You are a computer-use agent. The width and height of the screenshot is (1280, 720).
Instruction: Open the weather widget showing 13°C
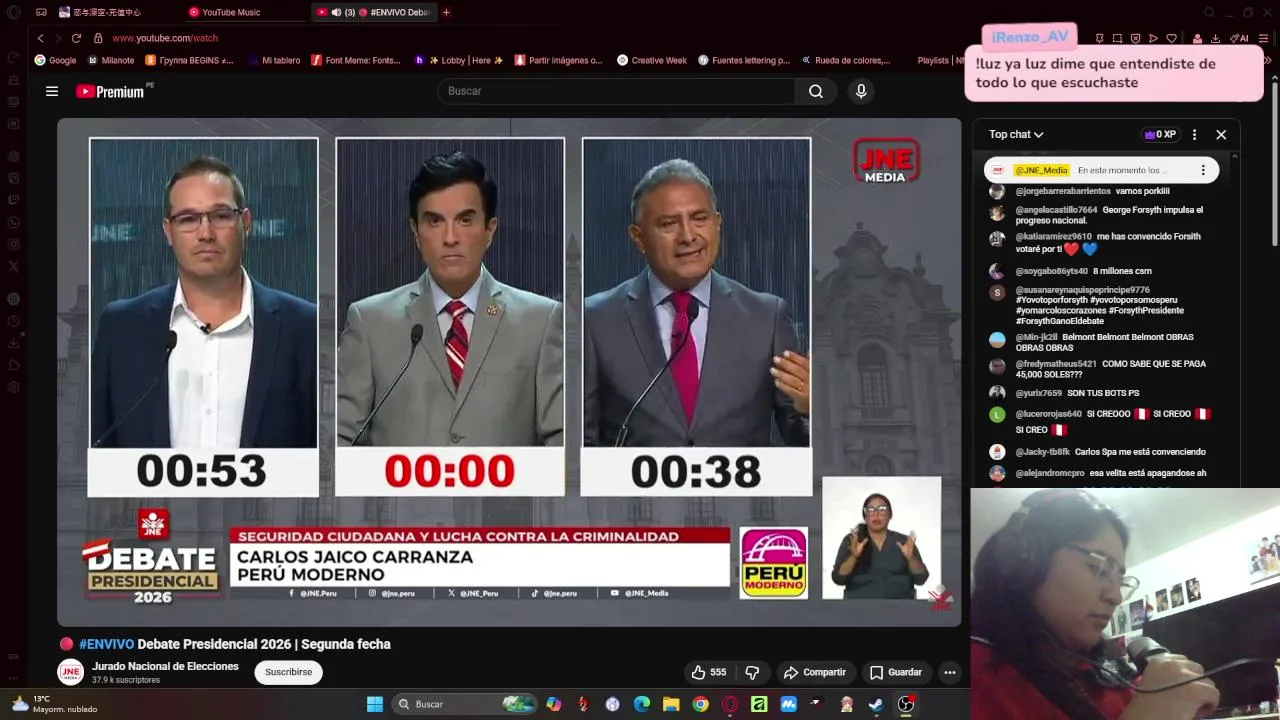[x=55, y=704]
